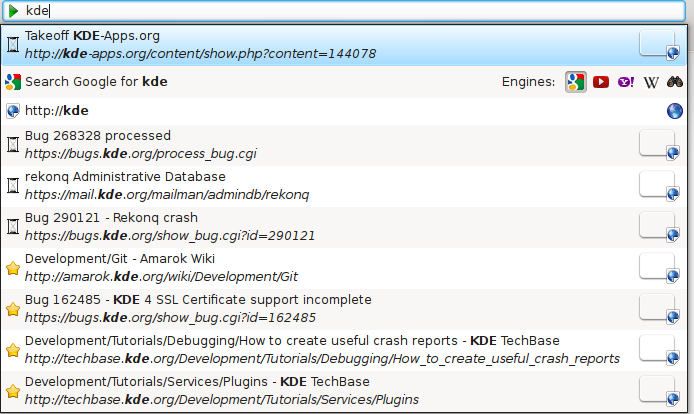
Task: Click thumbnail preview for rekonq Administrative Database
Action: [659, 186]
